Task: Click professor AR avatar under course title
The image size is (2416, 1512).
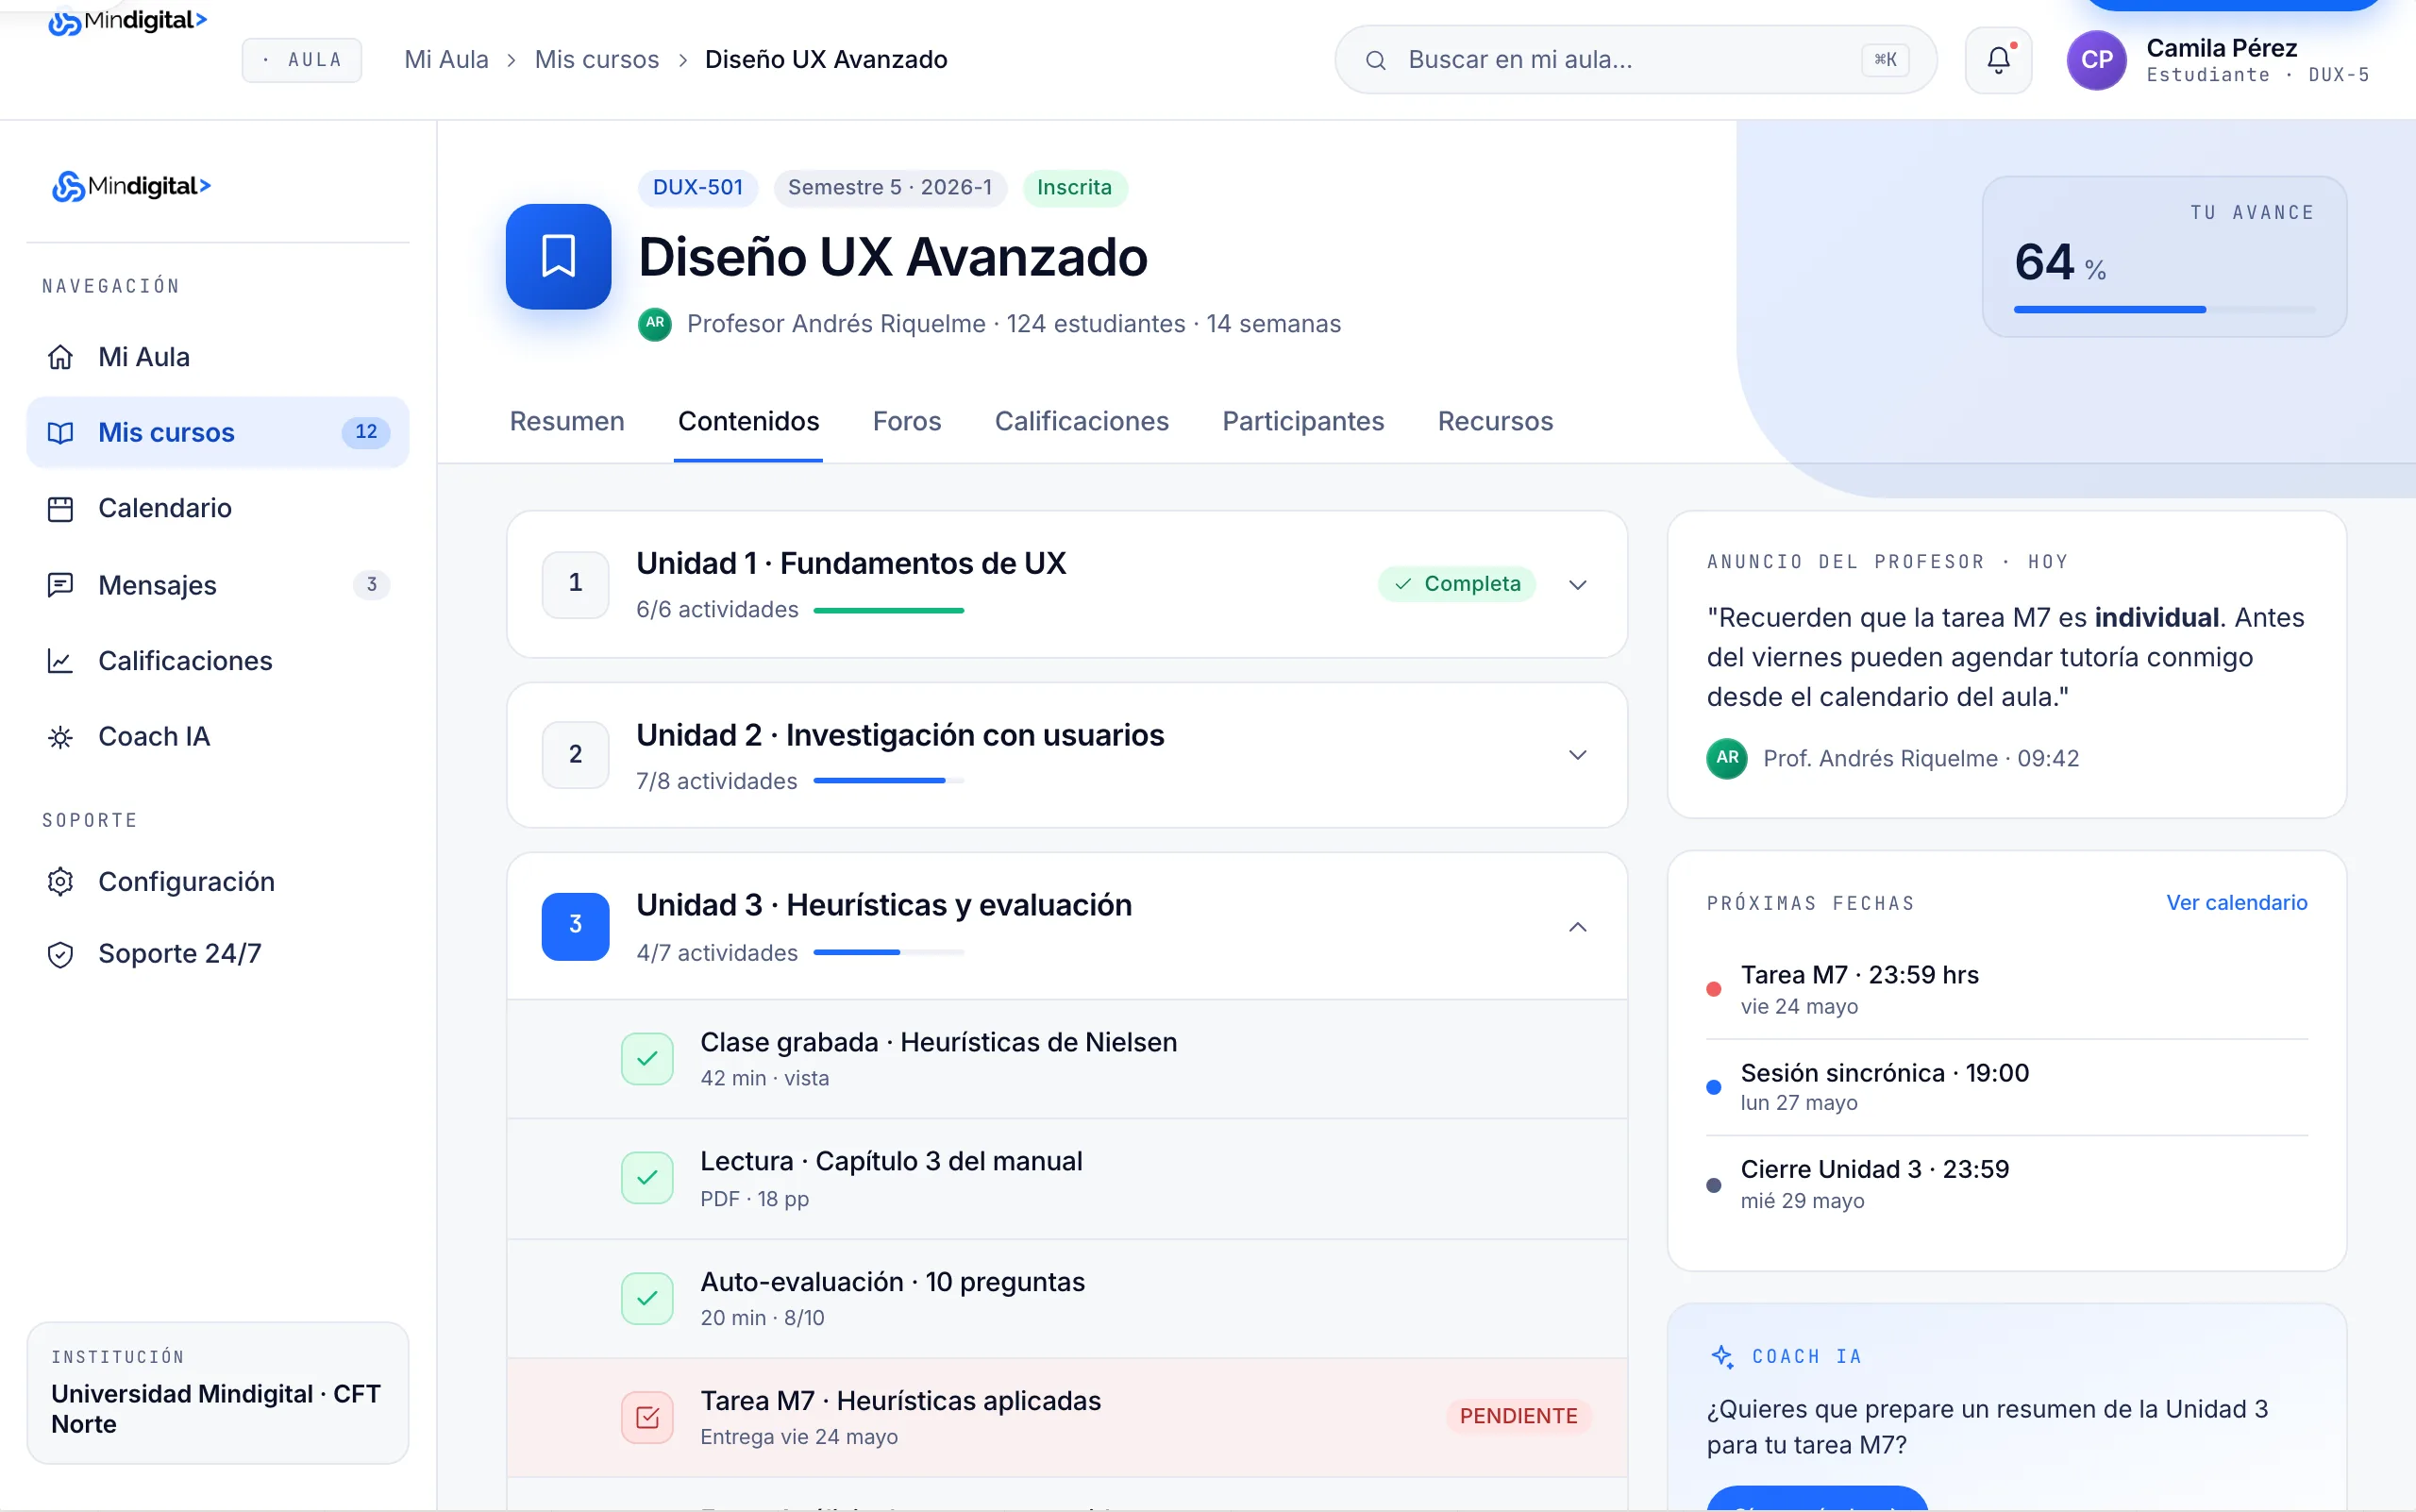Action: 655,324
